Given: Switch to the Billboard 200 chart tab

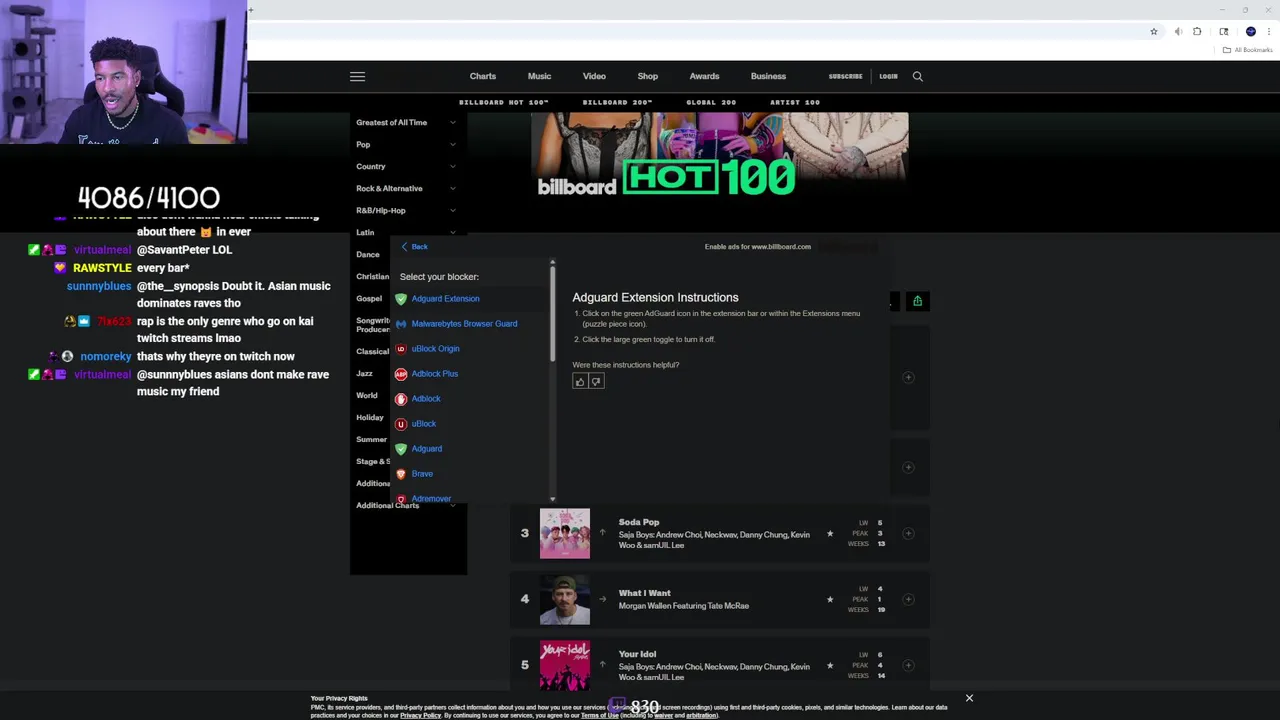Looking at the screenshot, I should click(617, 102).
